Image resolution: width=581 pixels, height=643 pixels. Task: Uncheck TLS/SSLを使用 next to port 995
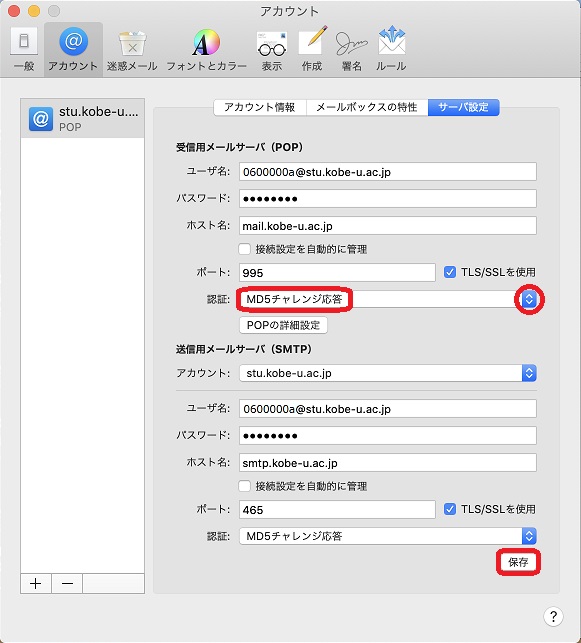[x=450, y=272]
